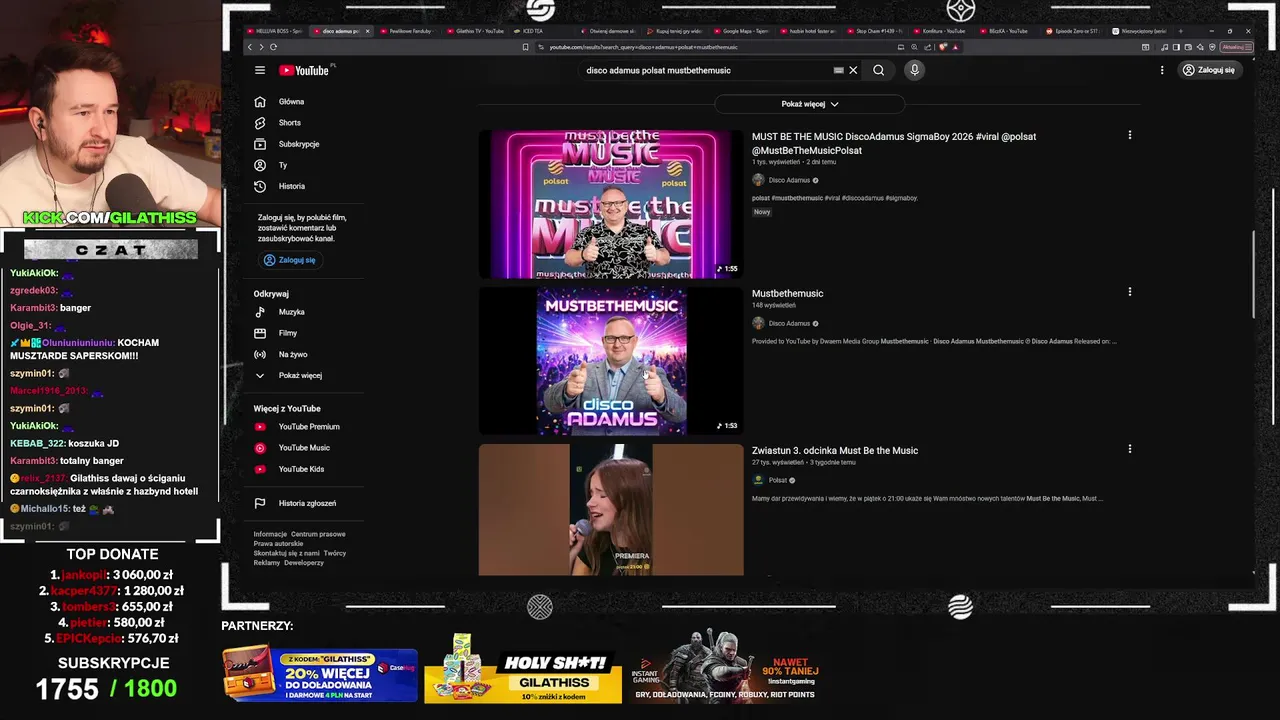Close the active disco adamus tab

(367, 31)
